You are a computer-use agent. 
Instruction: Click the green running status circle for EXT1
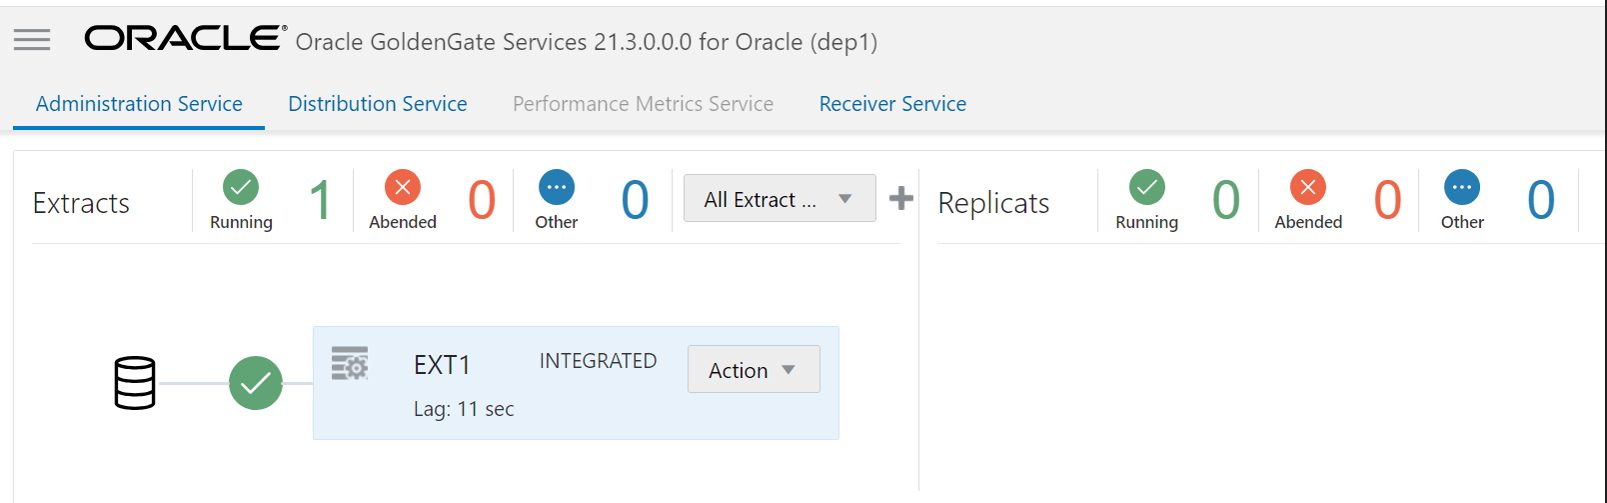tap(256, 383)
